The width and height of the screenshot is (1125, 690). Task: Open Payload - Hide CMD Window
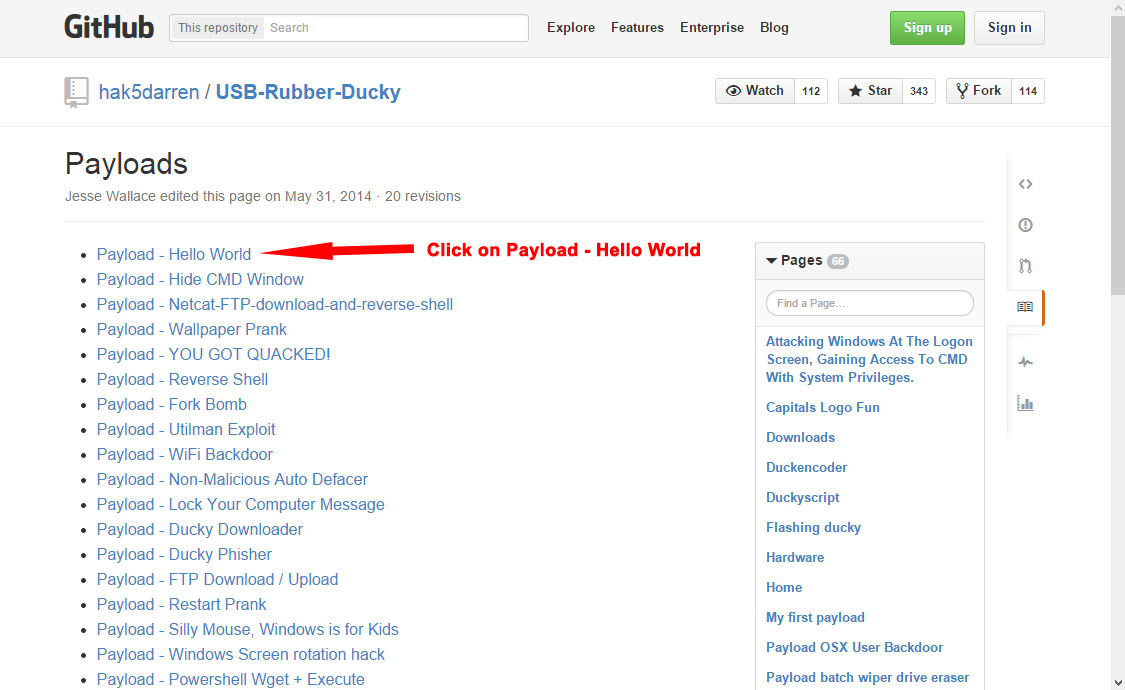200,280
